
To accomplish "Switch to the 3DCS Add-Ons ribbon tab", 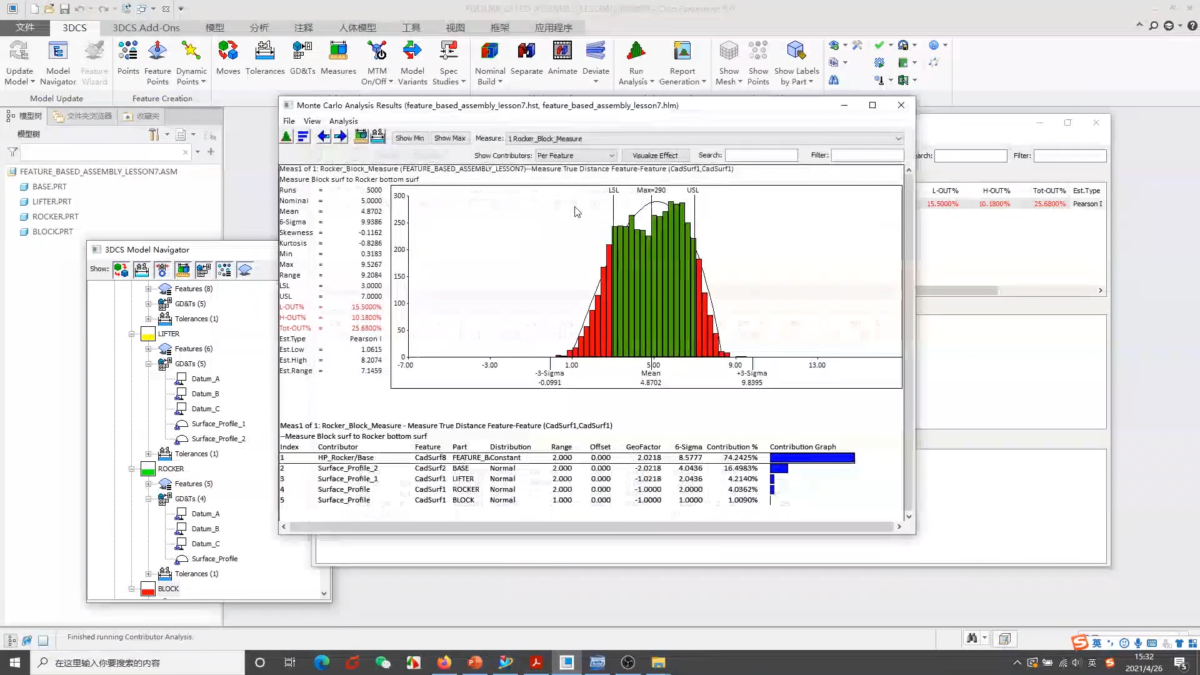I will [146, 28].
